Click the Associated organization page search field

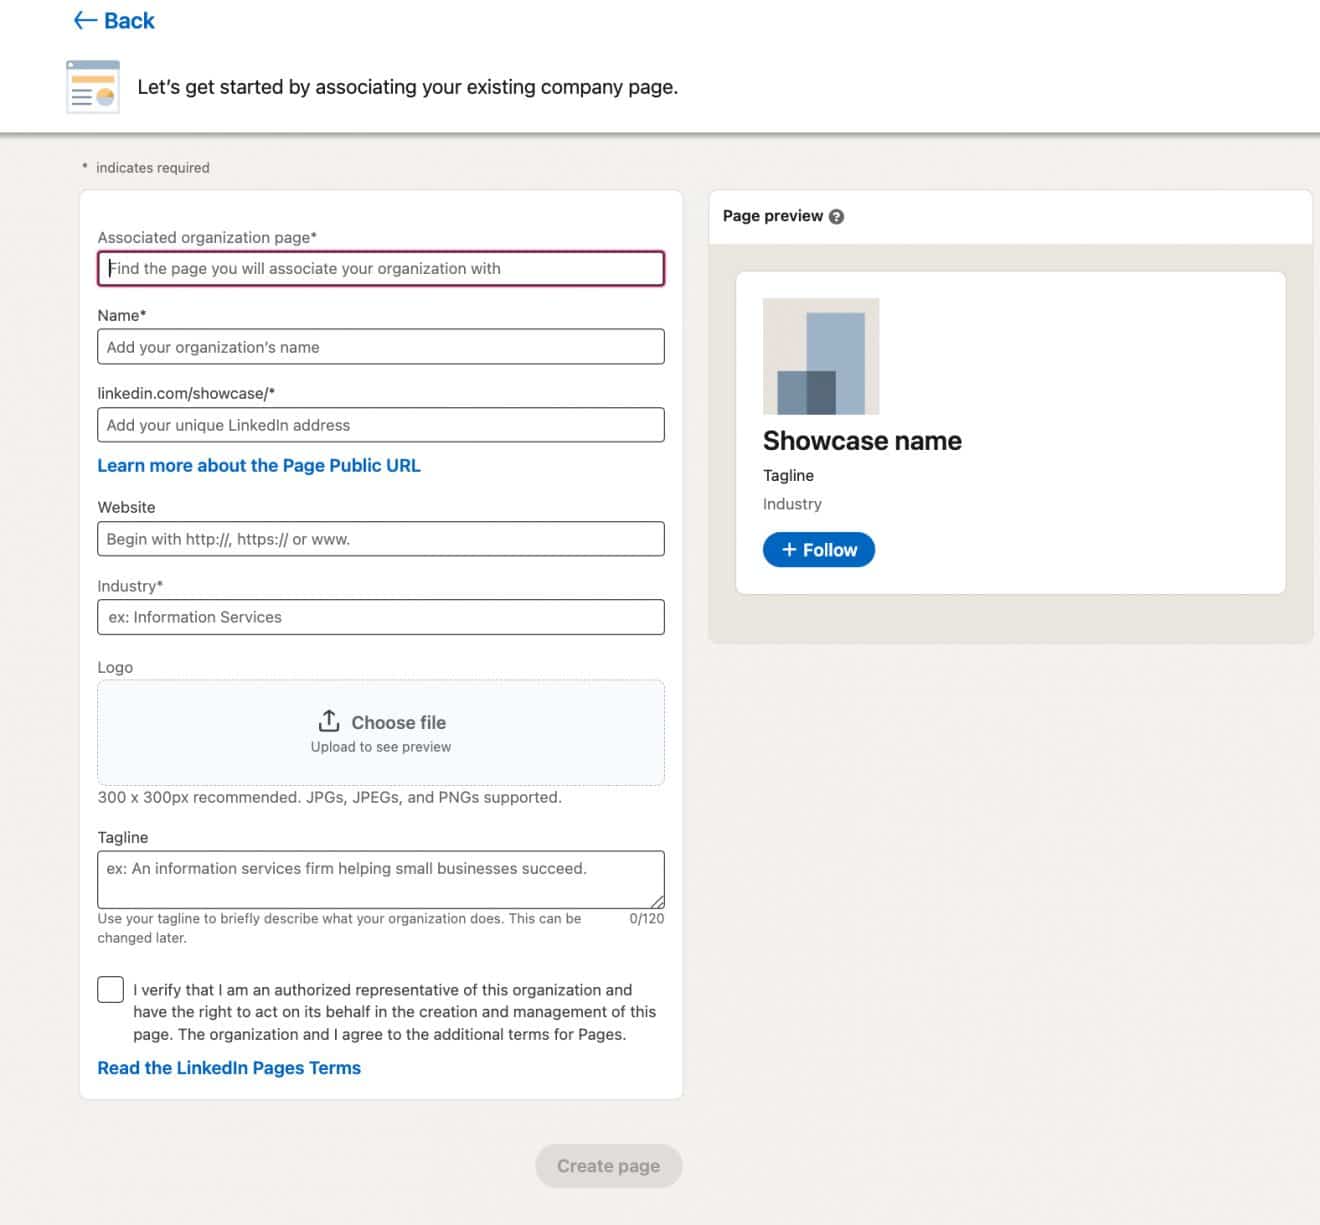coord(380,268)
